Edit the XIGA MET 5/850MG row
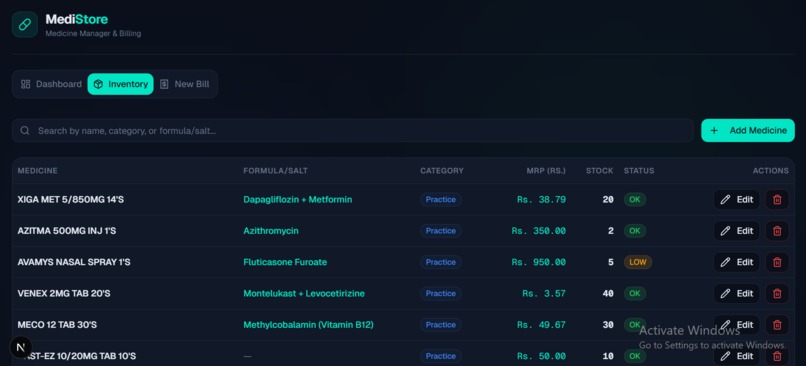This screenshot has height=366, width=806. click(737, 199)
